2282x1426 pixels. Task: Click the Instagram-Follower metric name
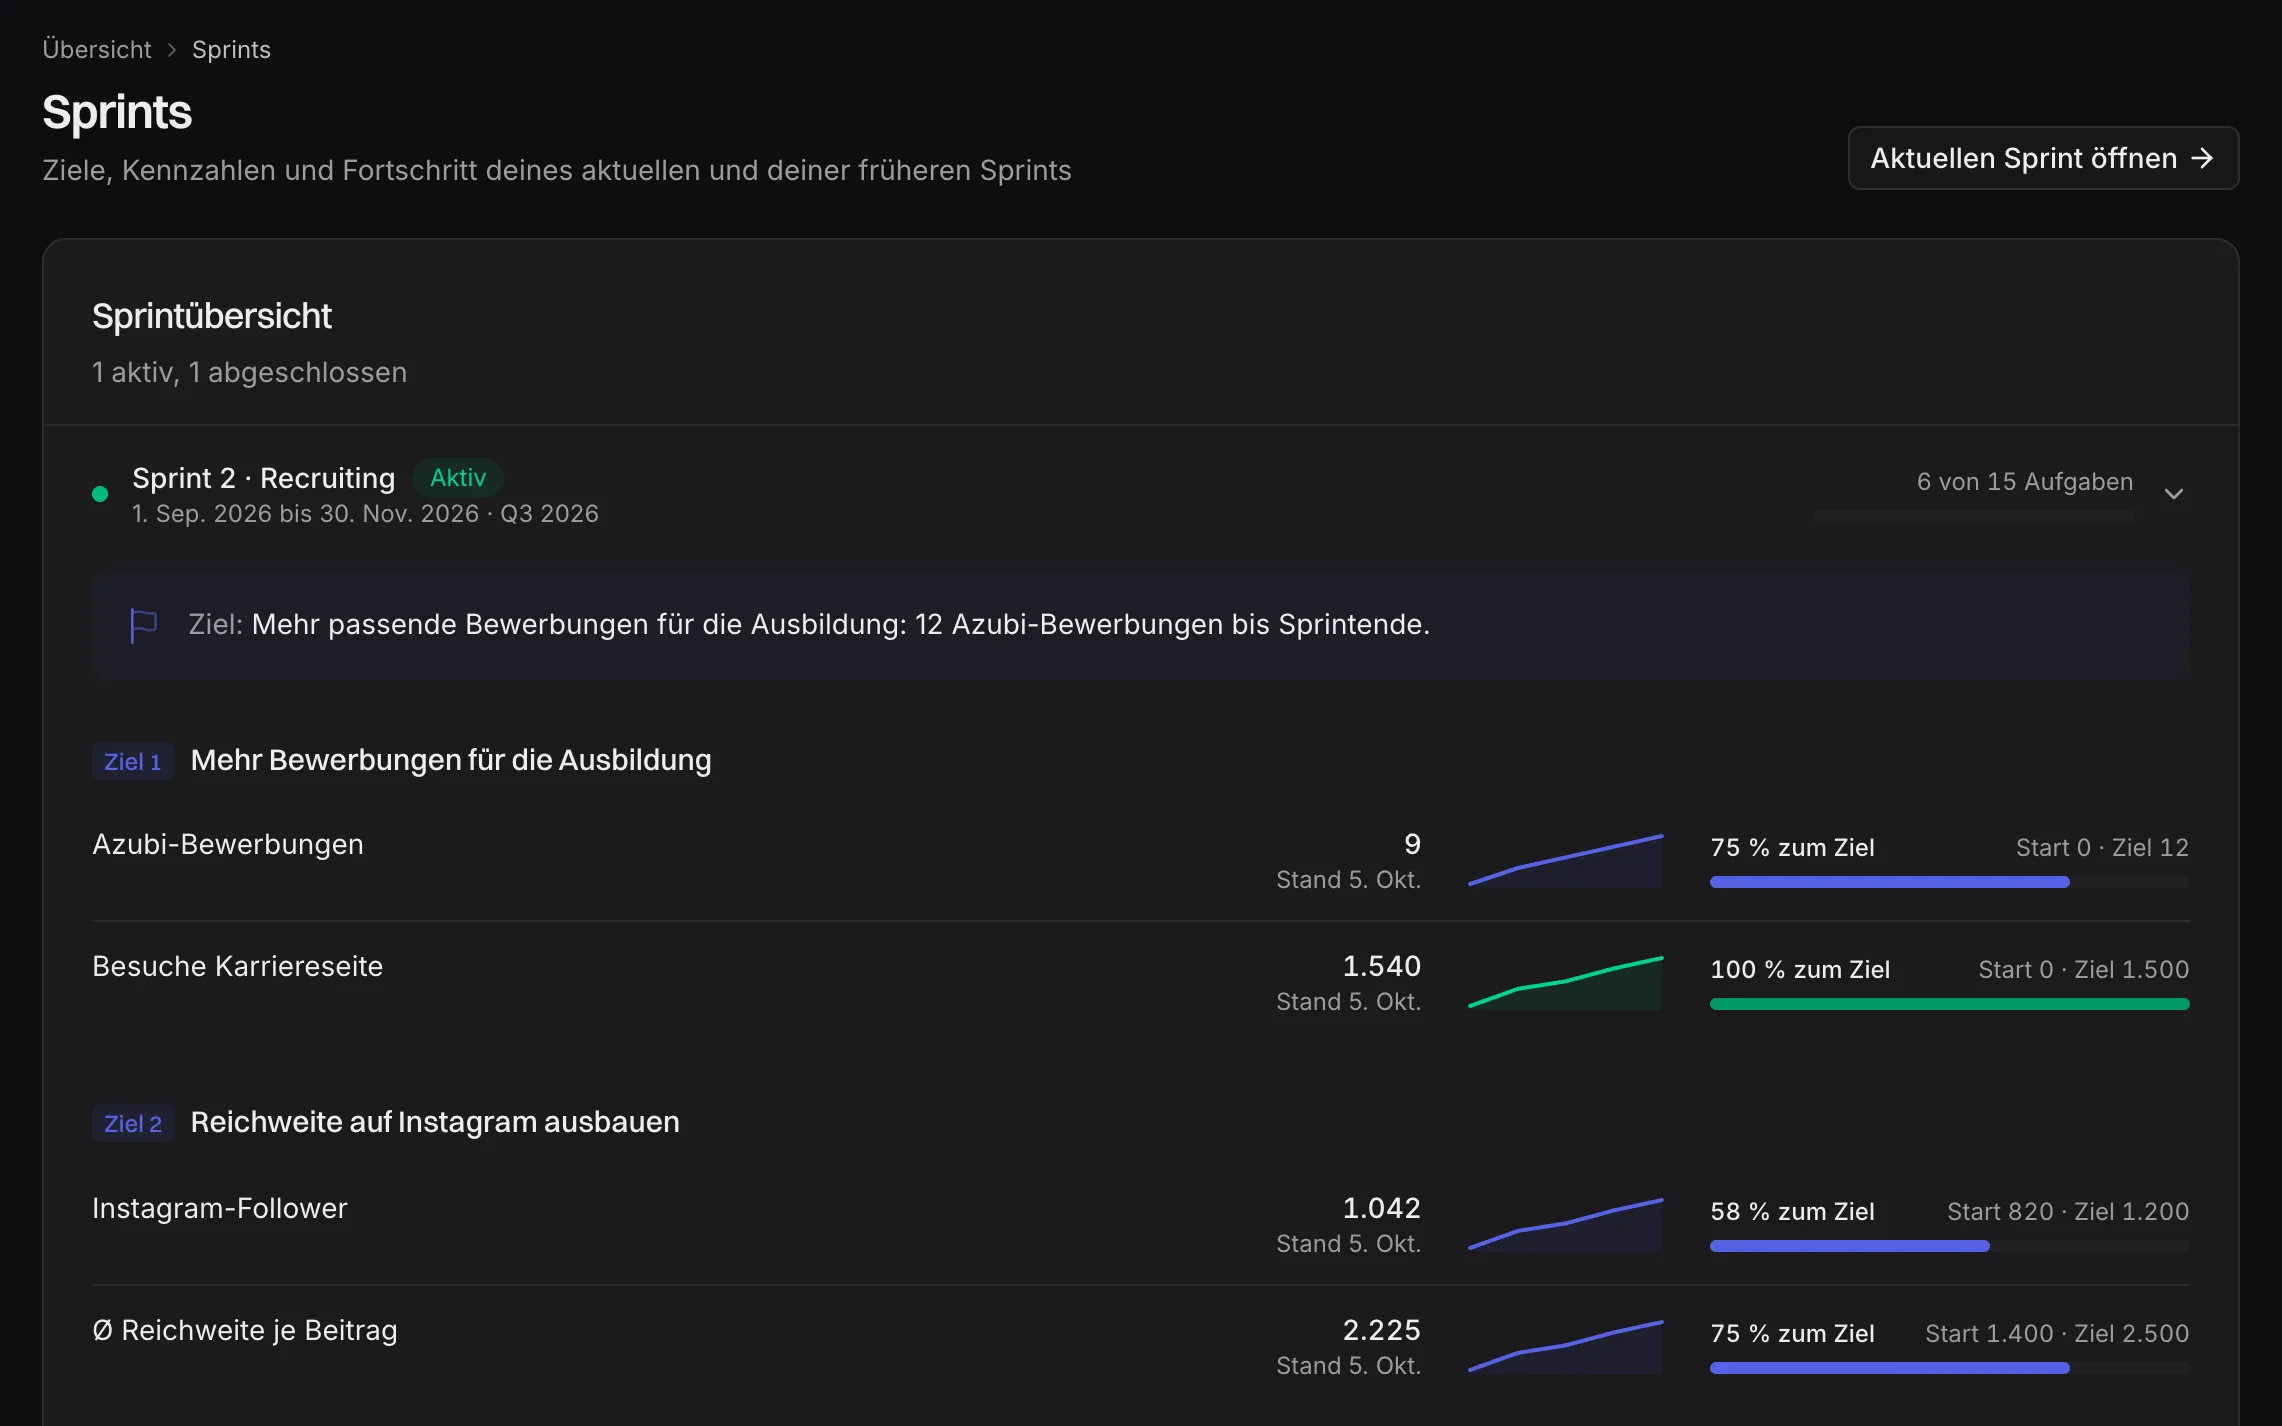(220, 1208)
